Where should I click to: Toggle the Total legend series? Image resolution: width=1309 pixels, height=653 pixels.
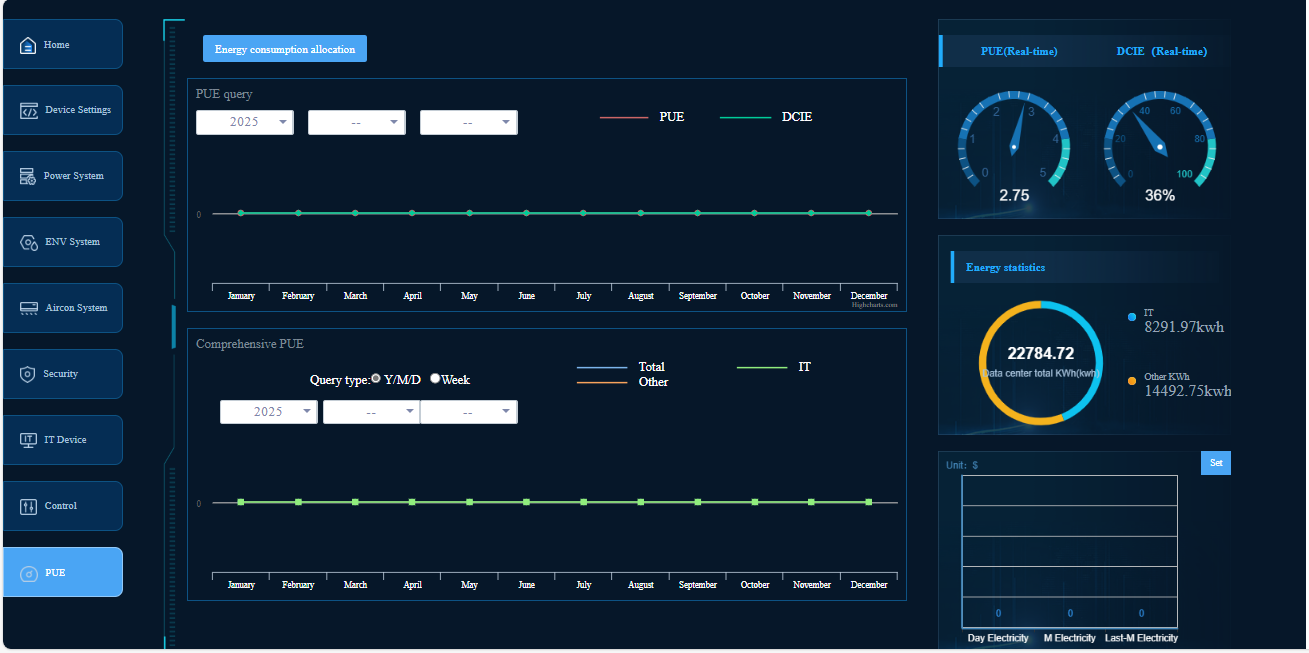[x=621, y=367]
